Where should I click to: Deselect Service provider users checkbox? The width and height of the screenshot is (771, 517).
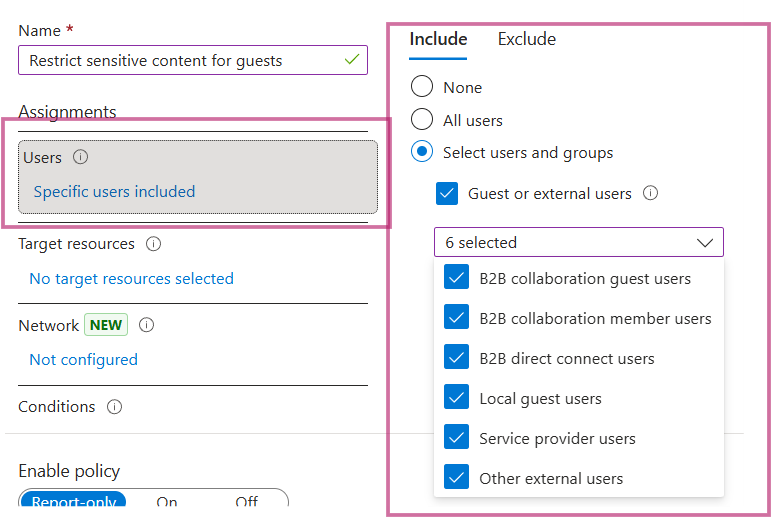(456, 438)
